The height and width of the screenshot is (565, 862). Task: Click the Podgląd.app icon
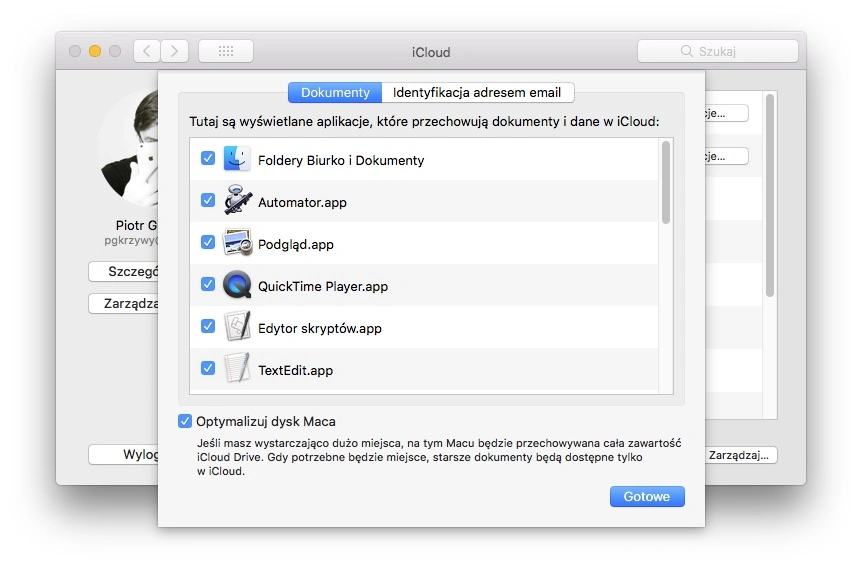click(237, 243)
